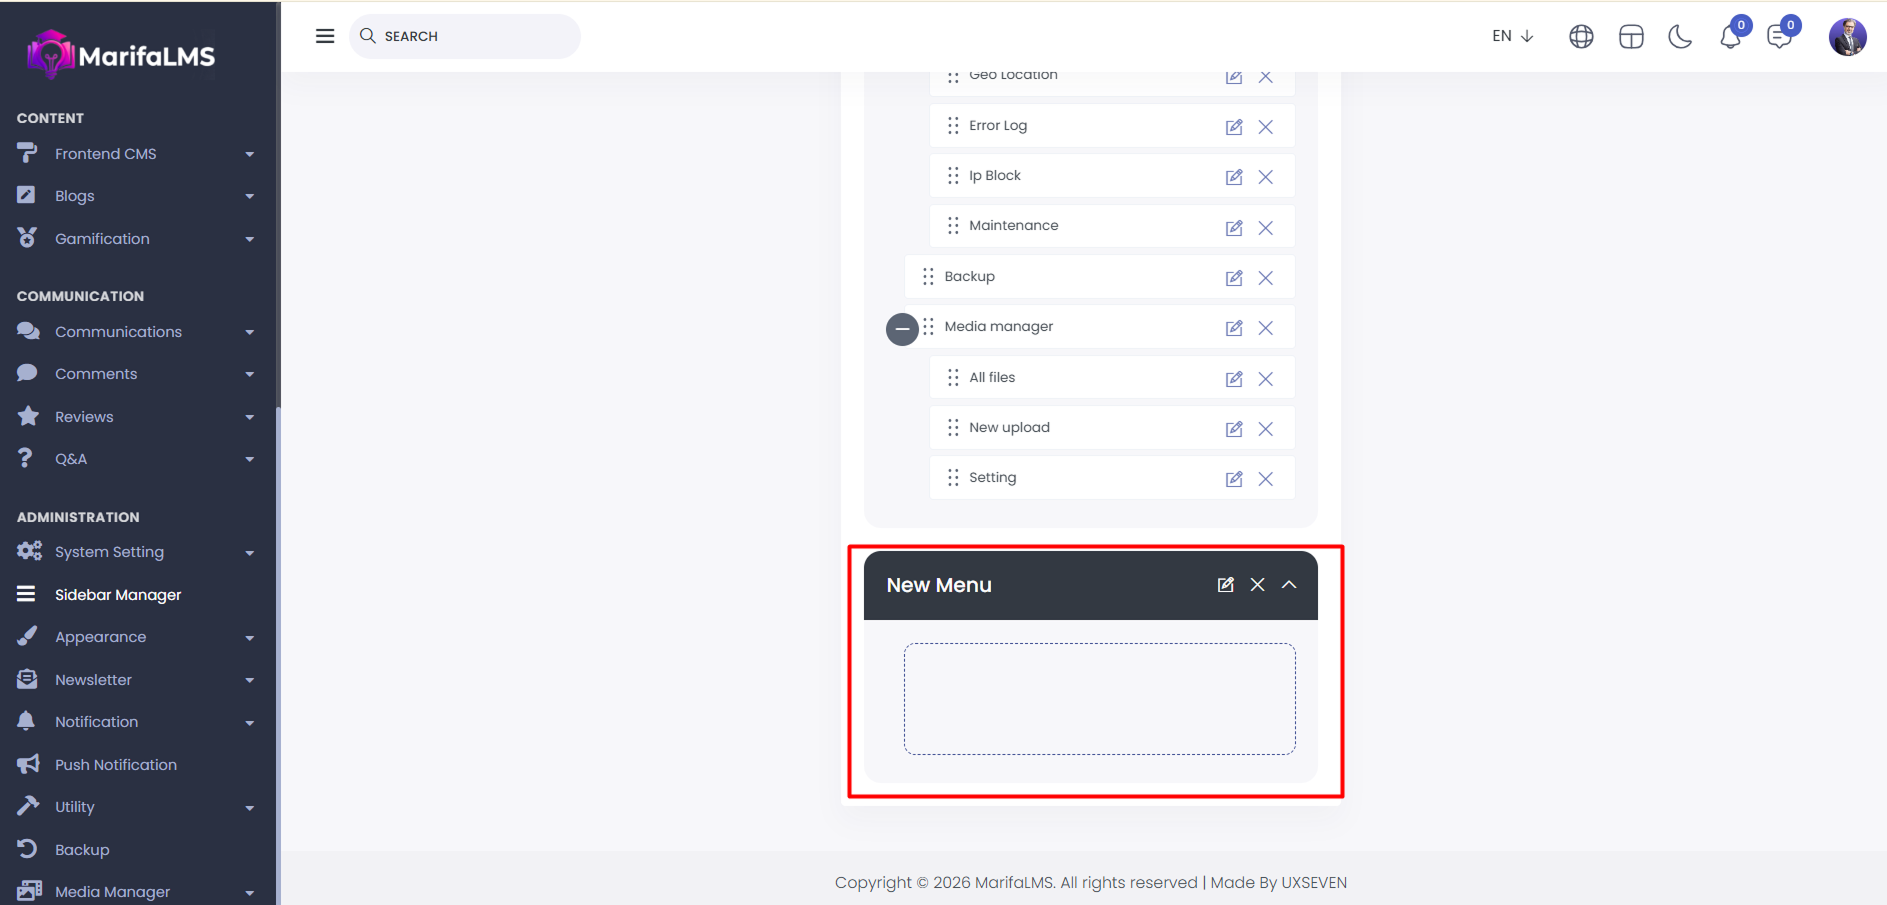Open Sidebar Manager in the sidebar
1887x905 pixels.
[118, 595]
